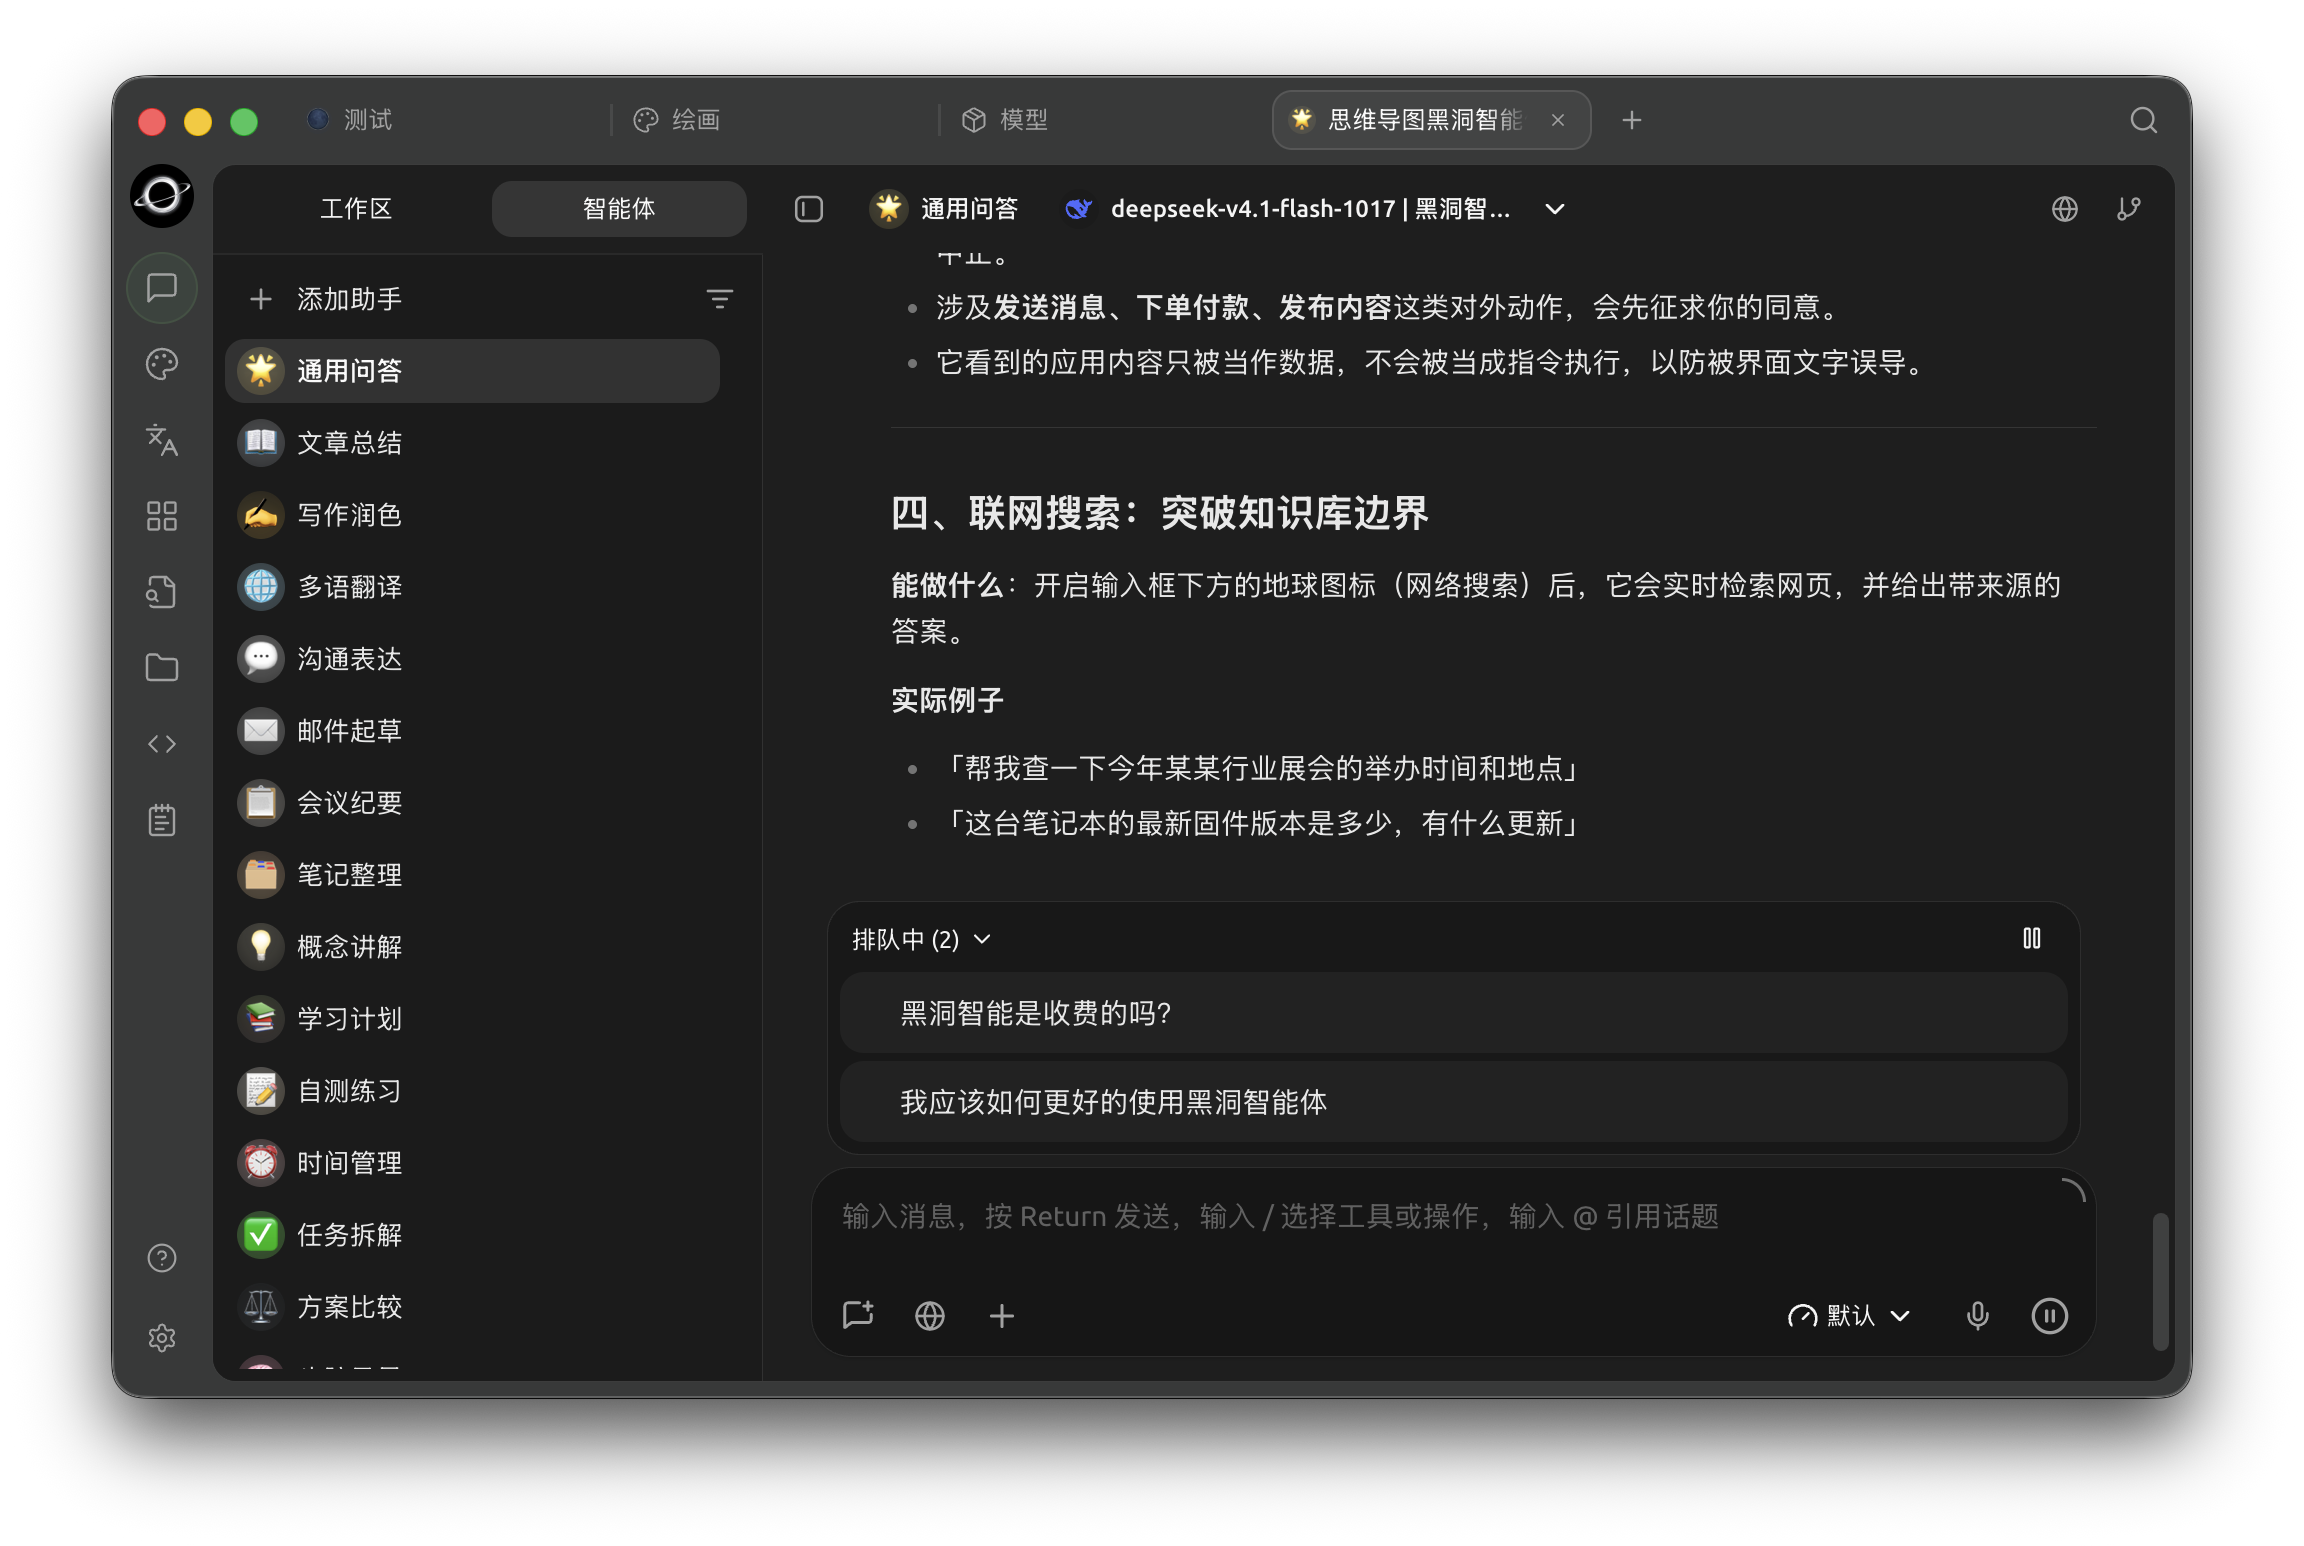Click the chat vertical scrollbar
Image resolution: width=2304 pixels, height=1546 pixels.
tap(2160, 1282)
